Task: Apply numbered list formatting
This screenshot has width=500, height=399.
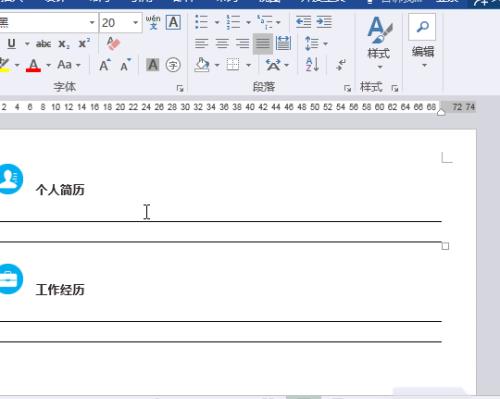Action: pos(233,22)
